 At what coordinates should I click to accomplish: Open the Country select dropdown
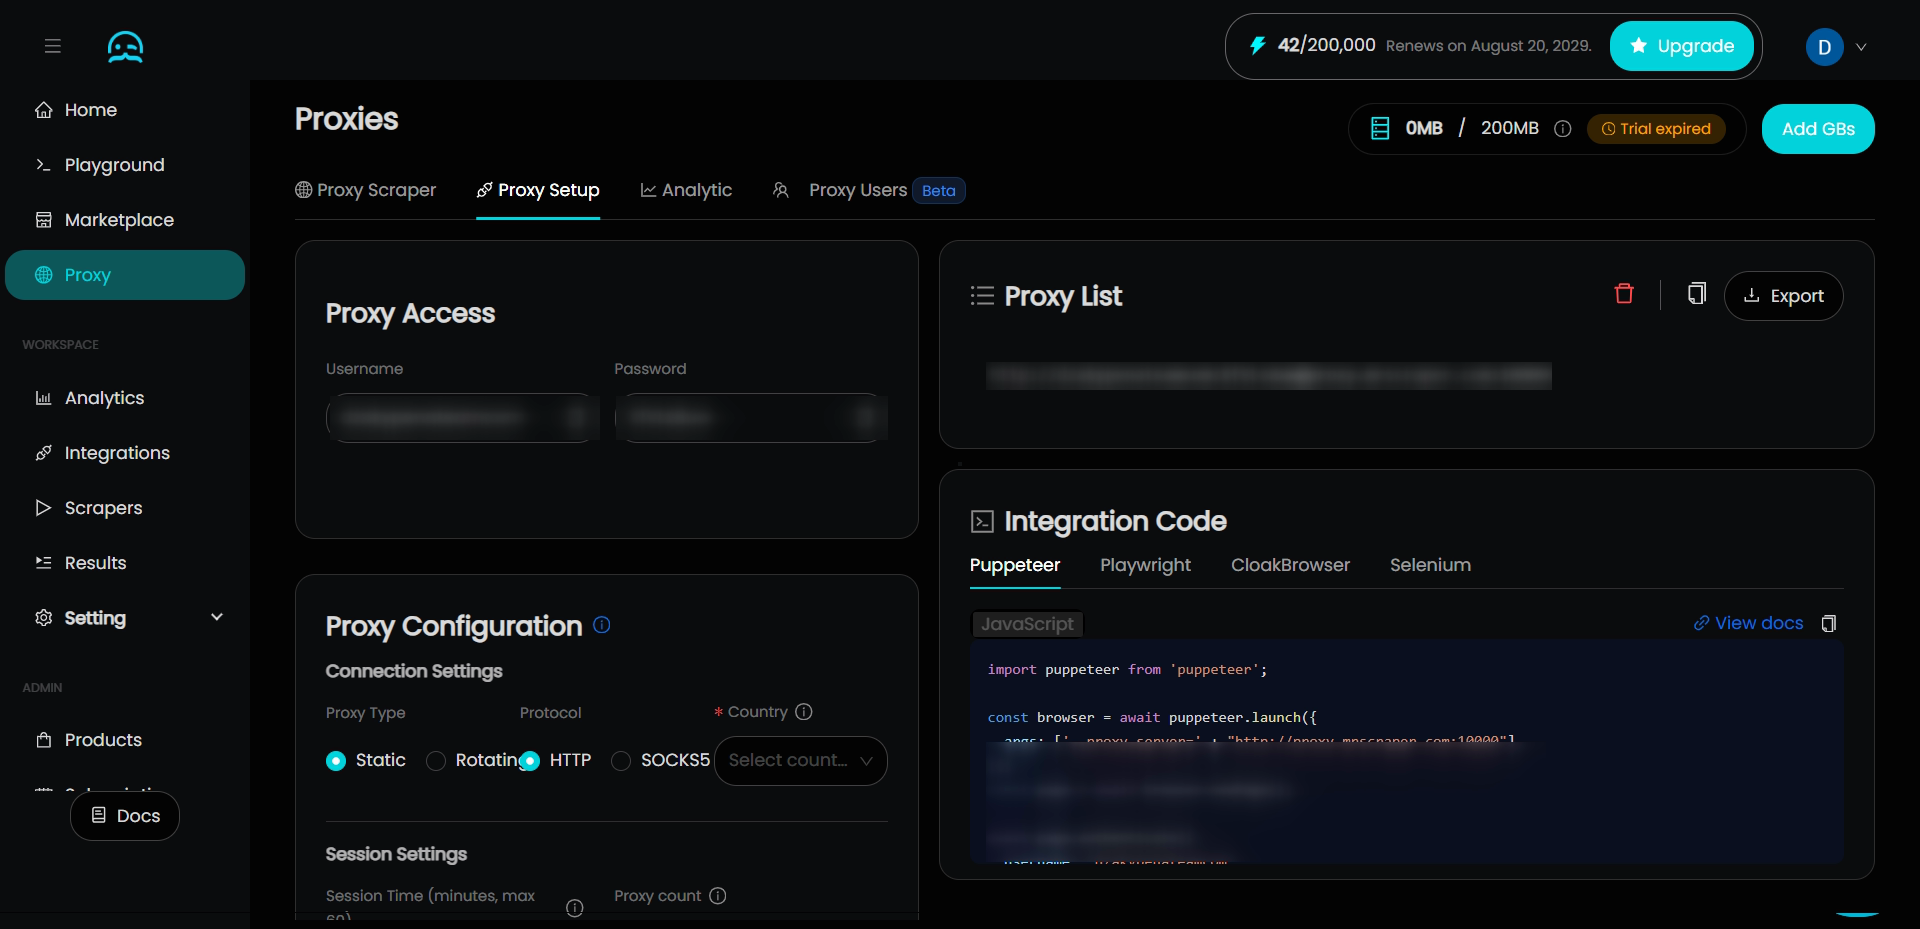coord(801,761)
